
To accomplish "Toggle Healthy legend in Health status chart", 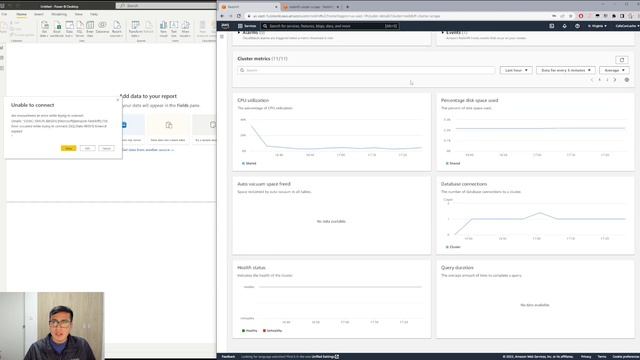I will click(249, 331).
